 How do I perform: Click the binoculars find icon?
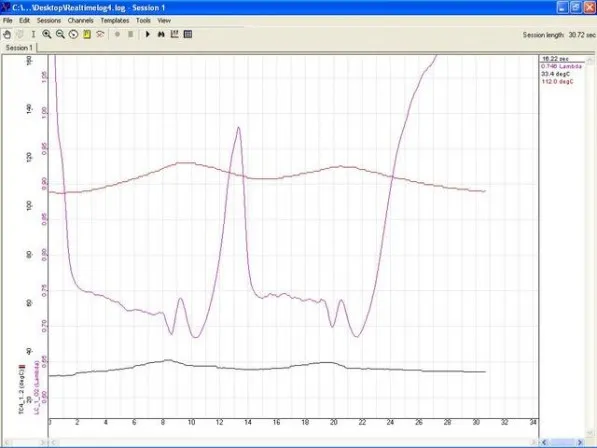161,35
